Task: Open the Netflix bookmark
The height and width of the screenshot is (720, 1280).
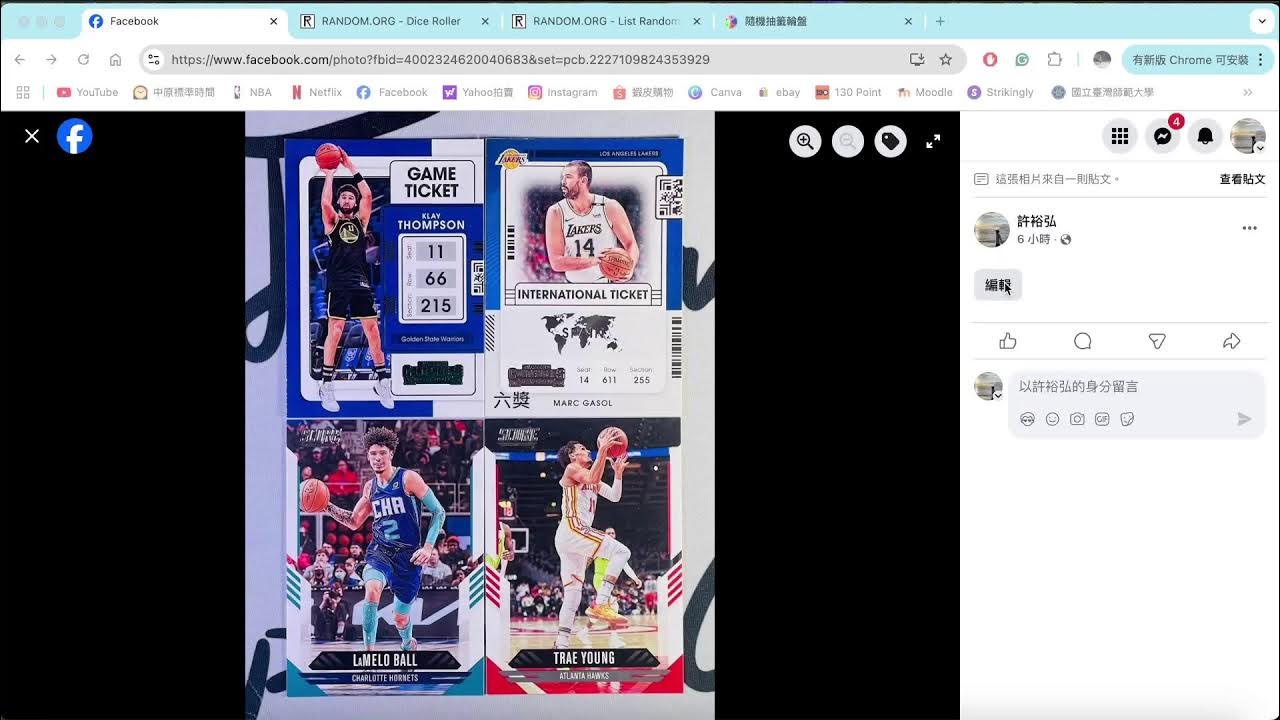Action: (316, 92)
